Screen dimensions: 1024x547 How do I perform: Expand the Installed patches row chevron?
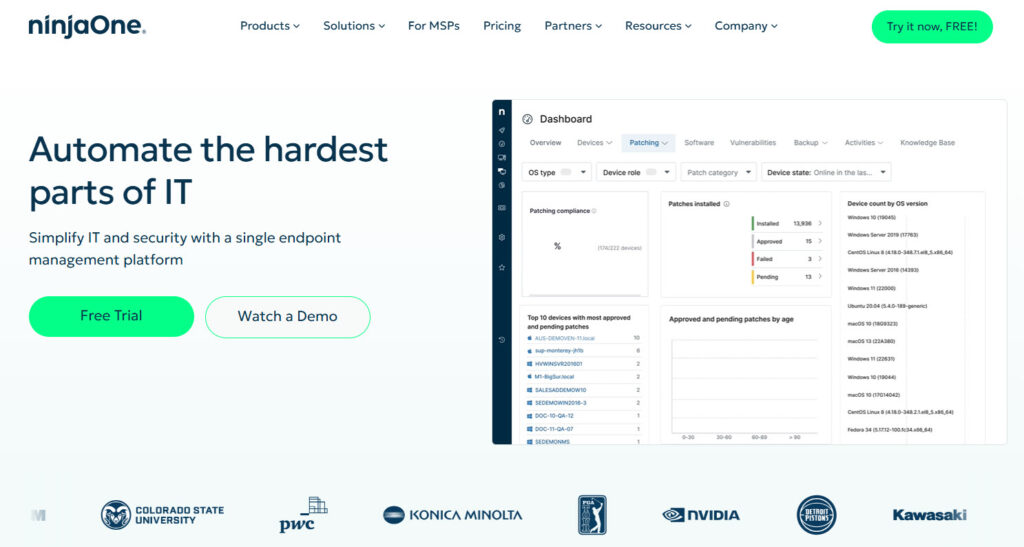820,223
